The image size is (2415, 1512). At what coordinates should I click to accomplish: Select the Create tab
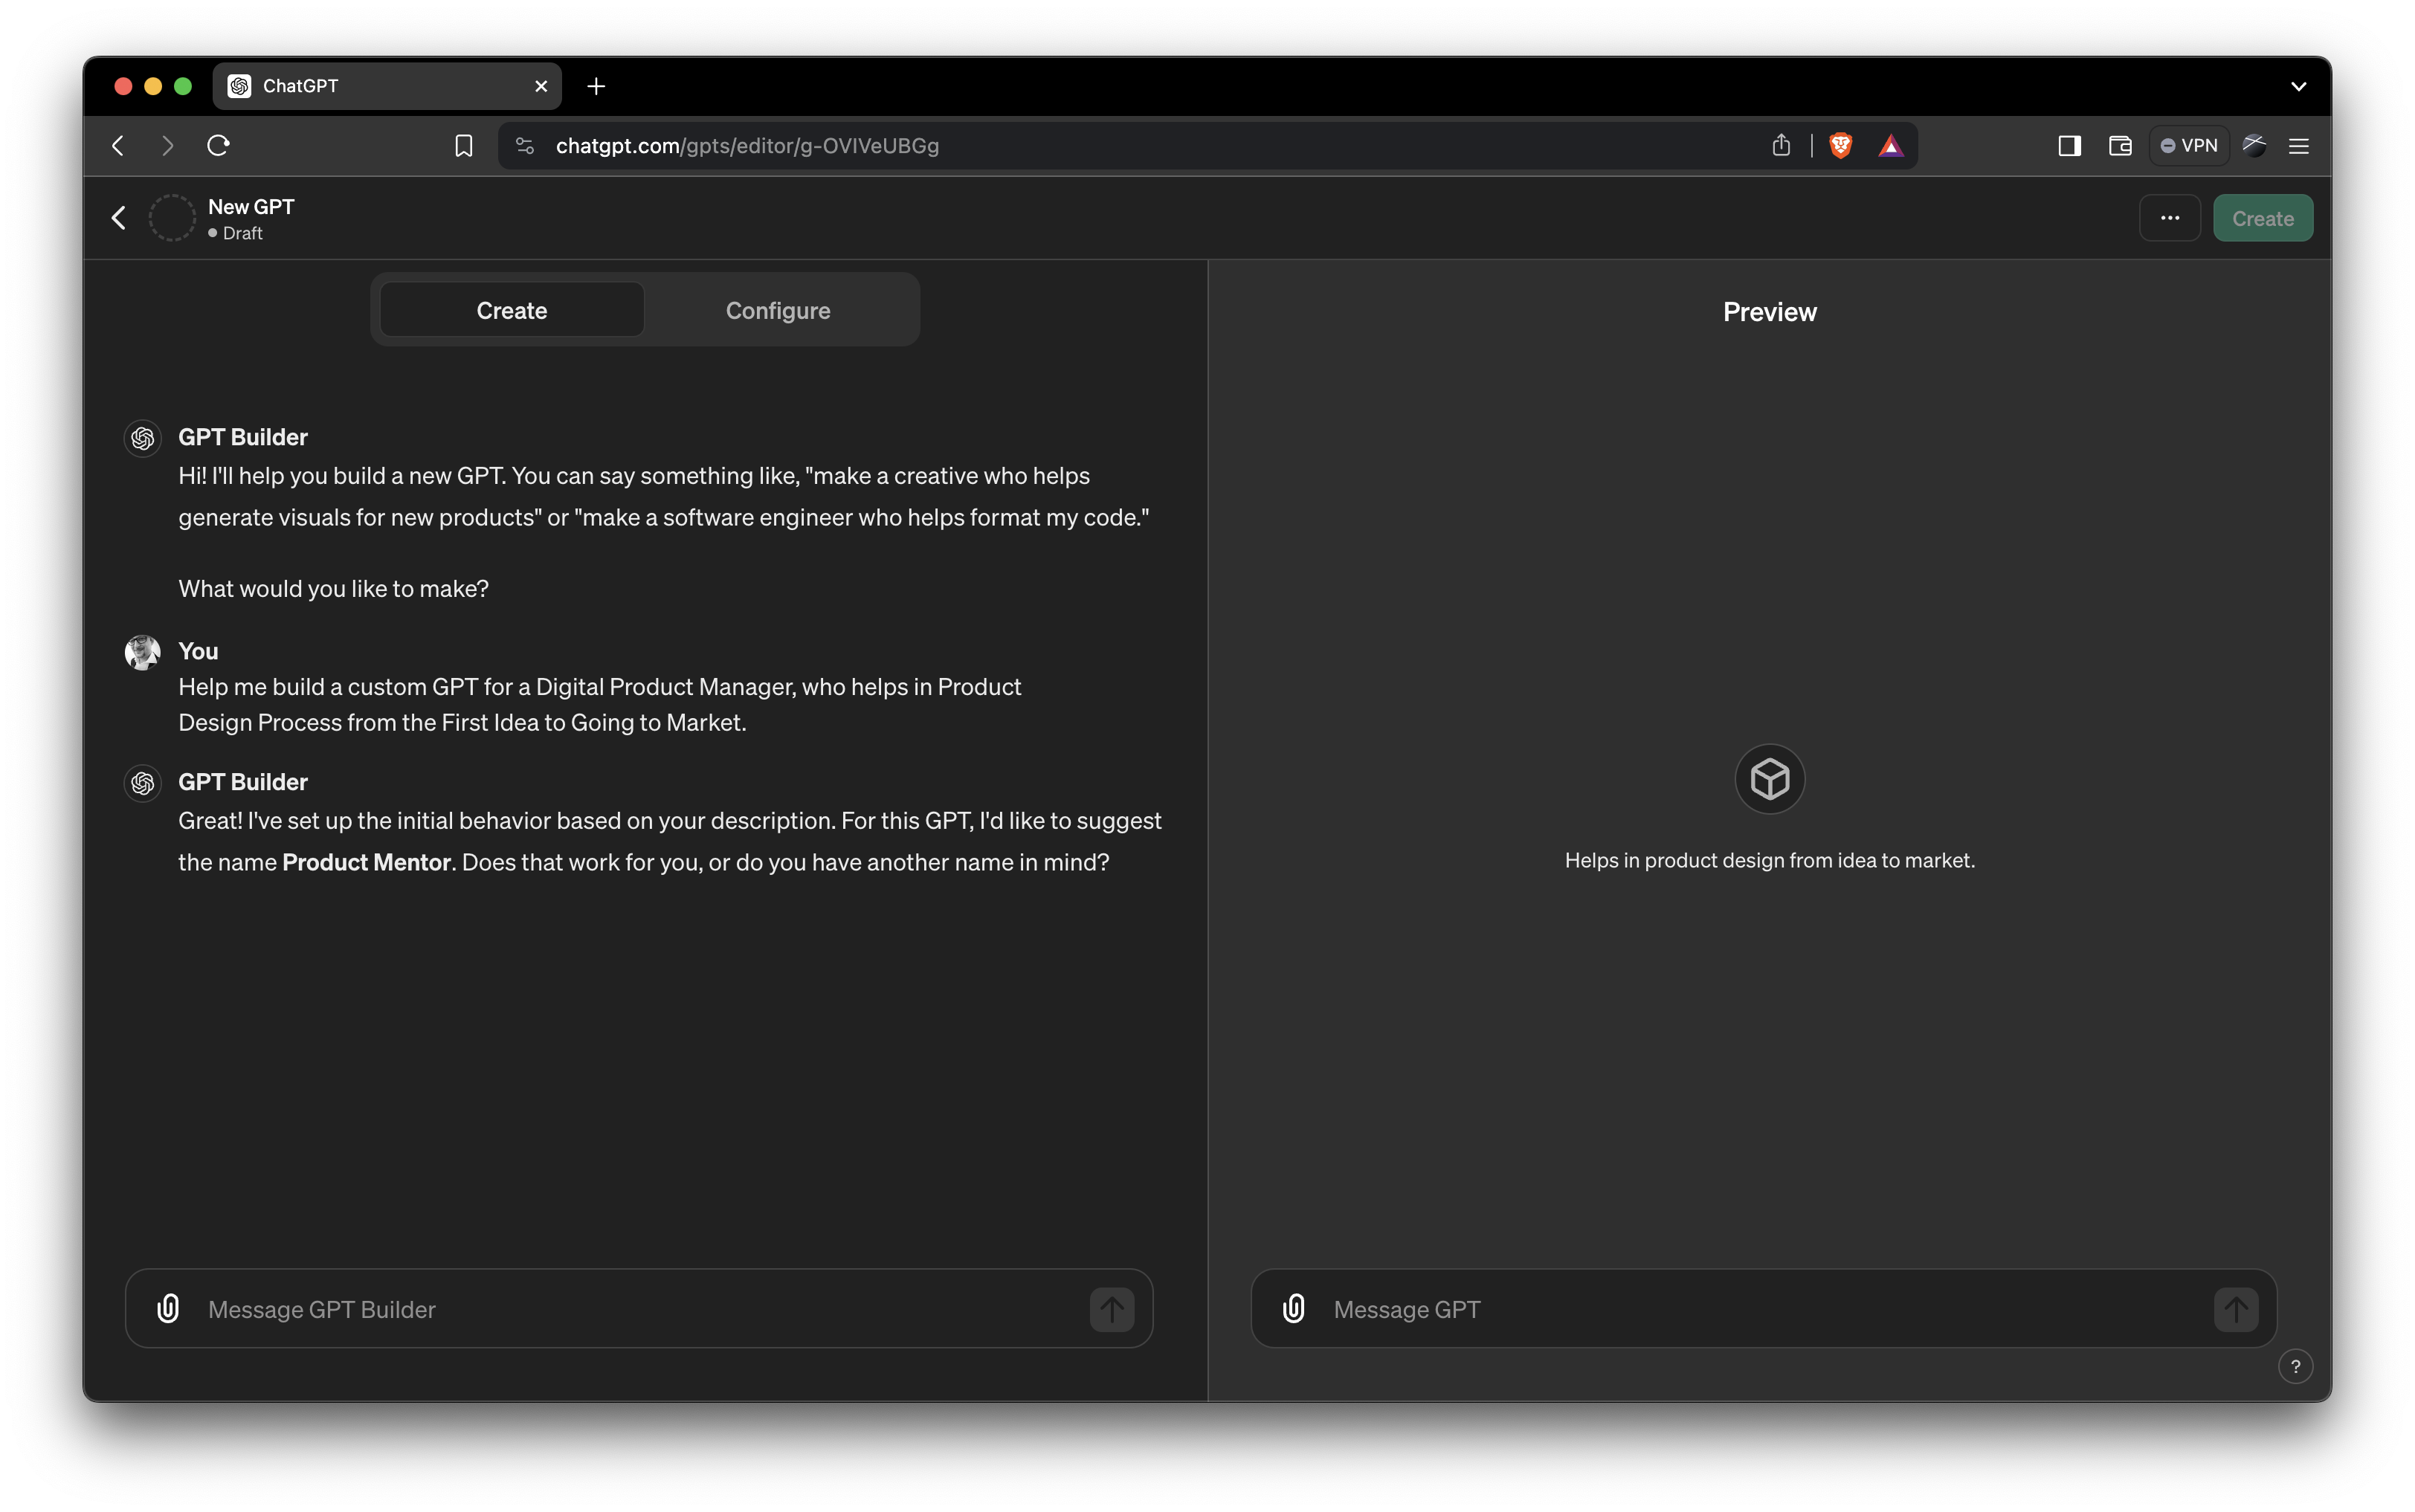[511, 311]
